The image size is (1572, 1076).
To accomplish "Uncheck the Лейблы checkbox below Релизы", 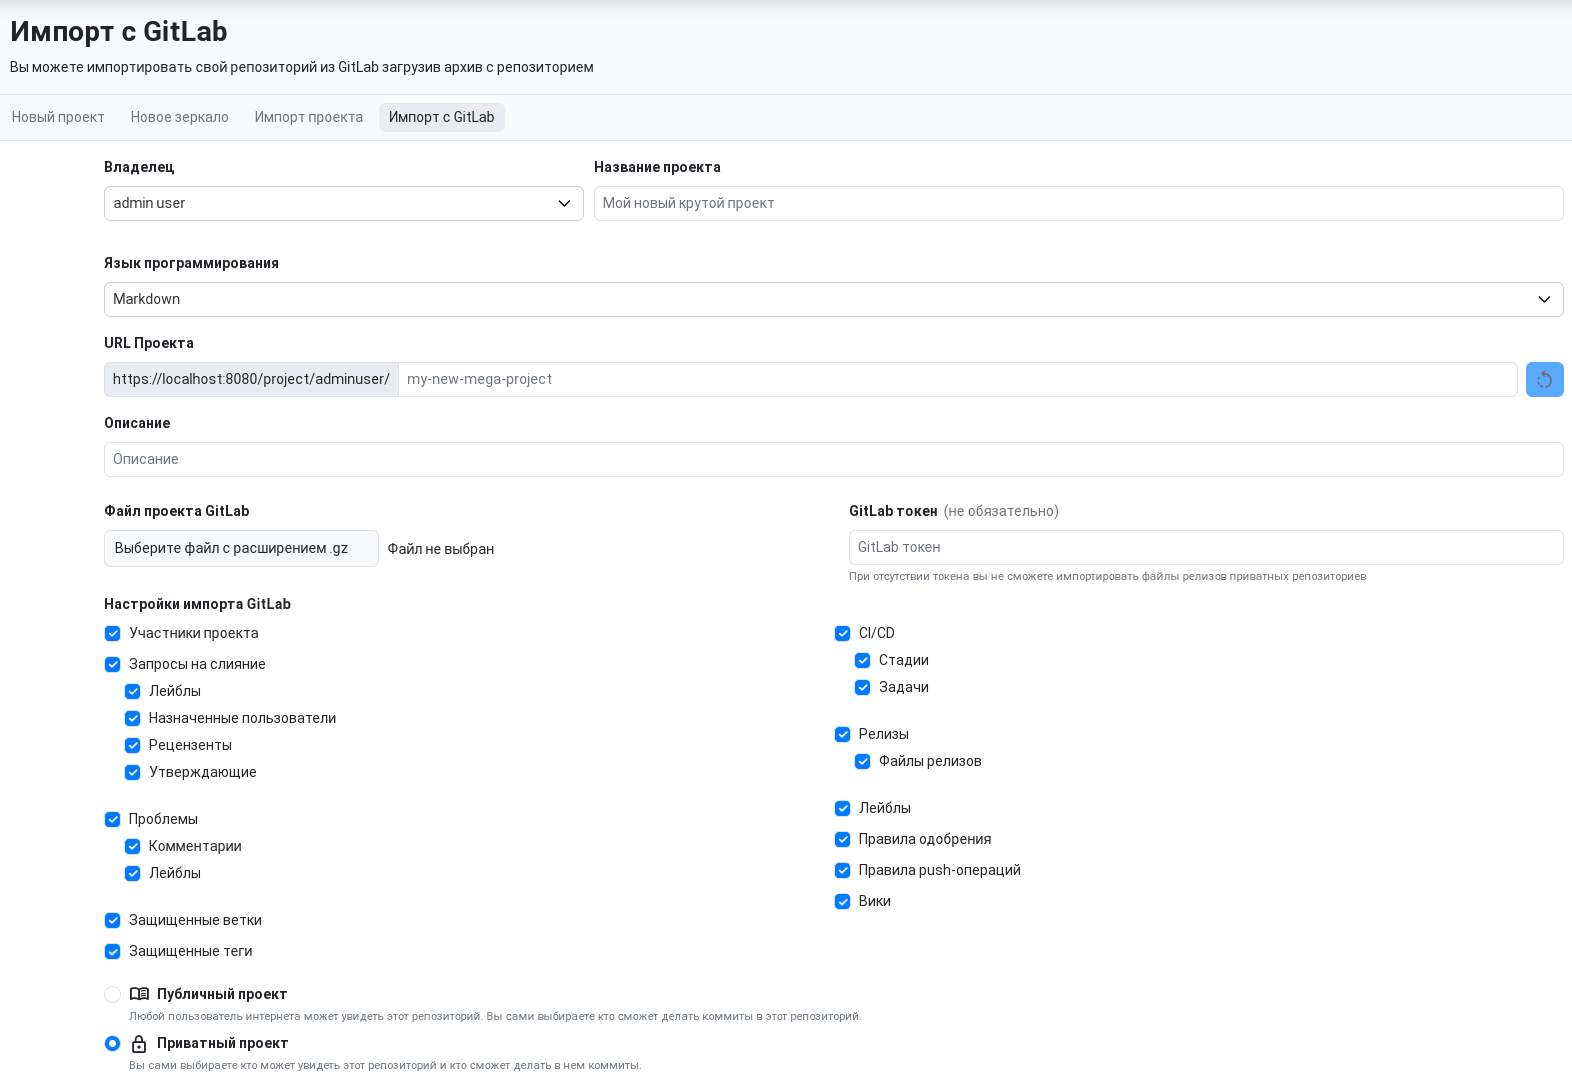I will click(x=843, y=808).
